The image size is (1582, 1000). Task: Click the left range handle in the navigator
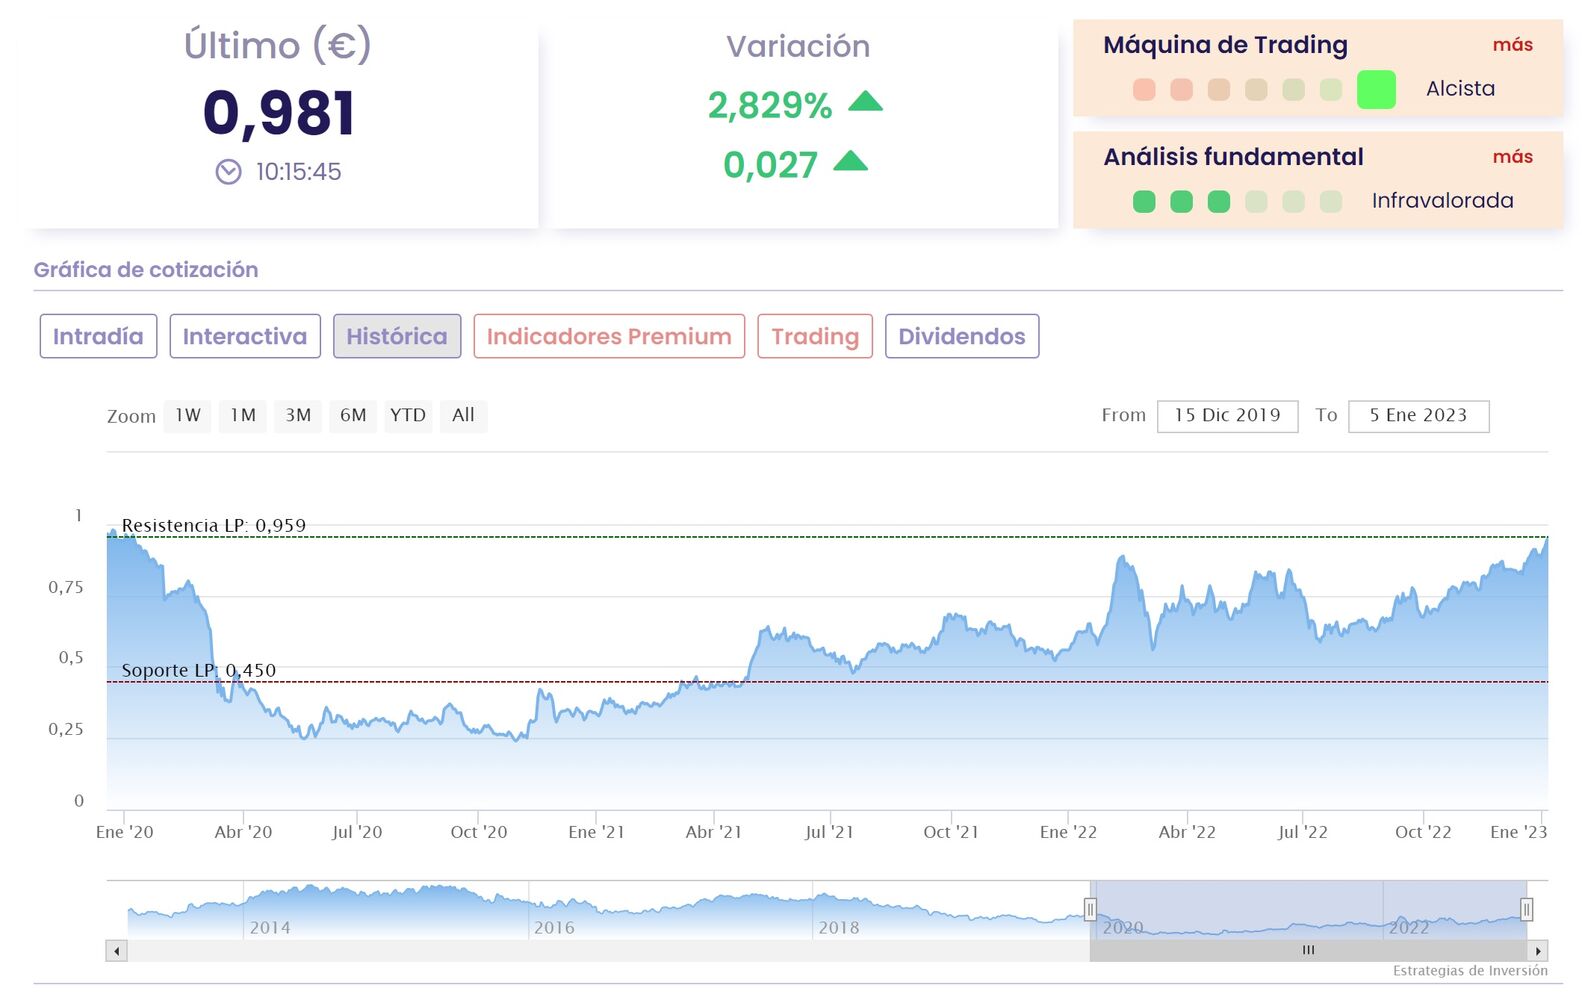click(1090, 909)
